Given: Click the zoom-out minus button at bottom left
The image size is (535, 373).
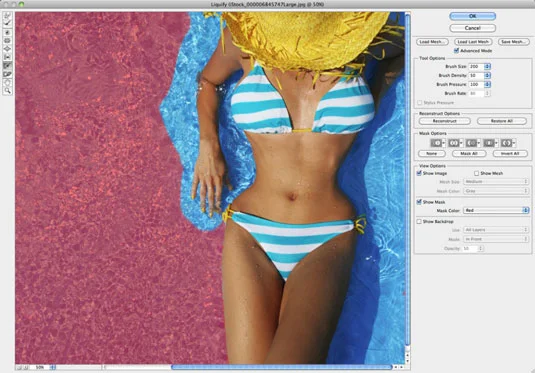Looking at the screenshot, I should point(20,368).
